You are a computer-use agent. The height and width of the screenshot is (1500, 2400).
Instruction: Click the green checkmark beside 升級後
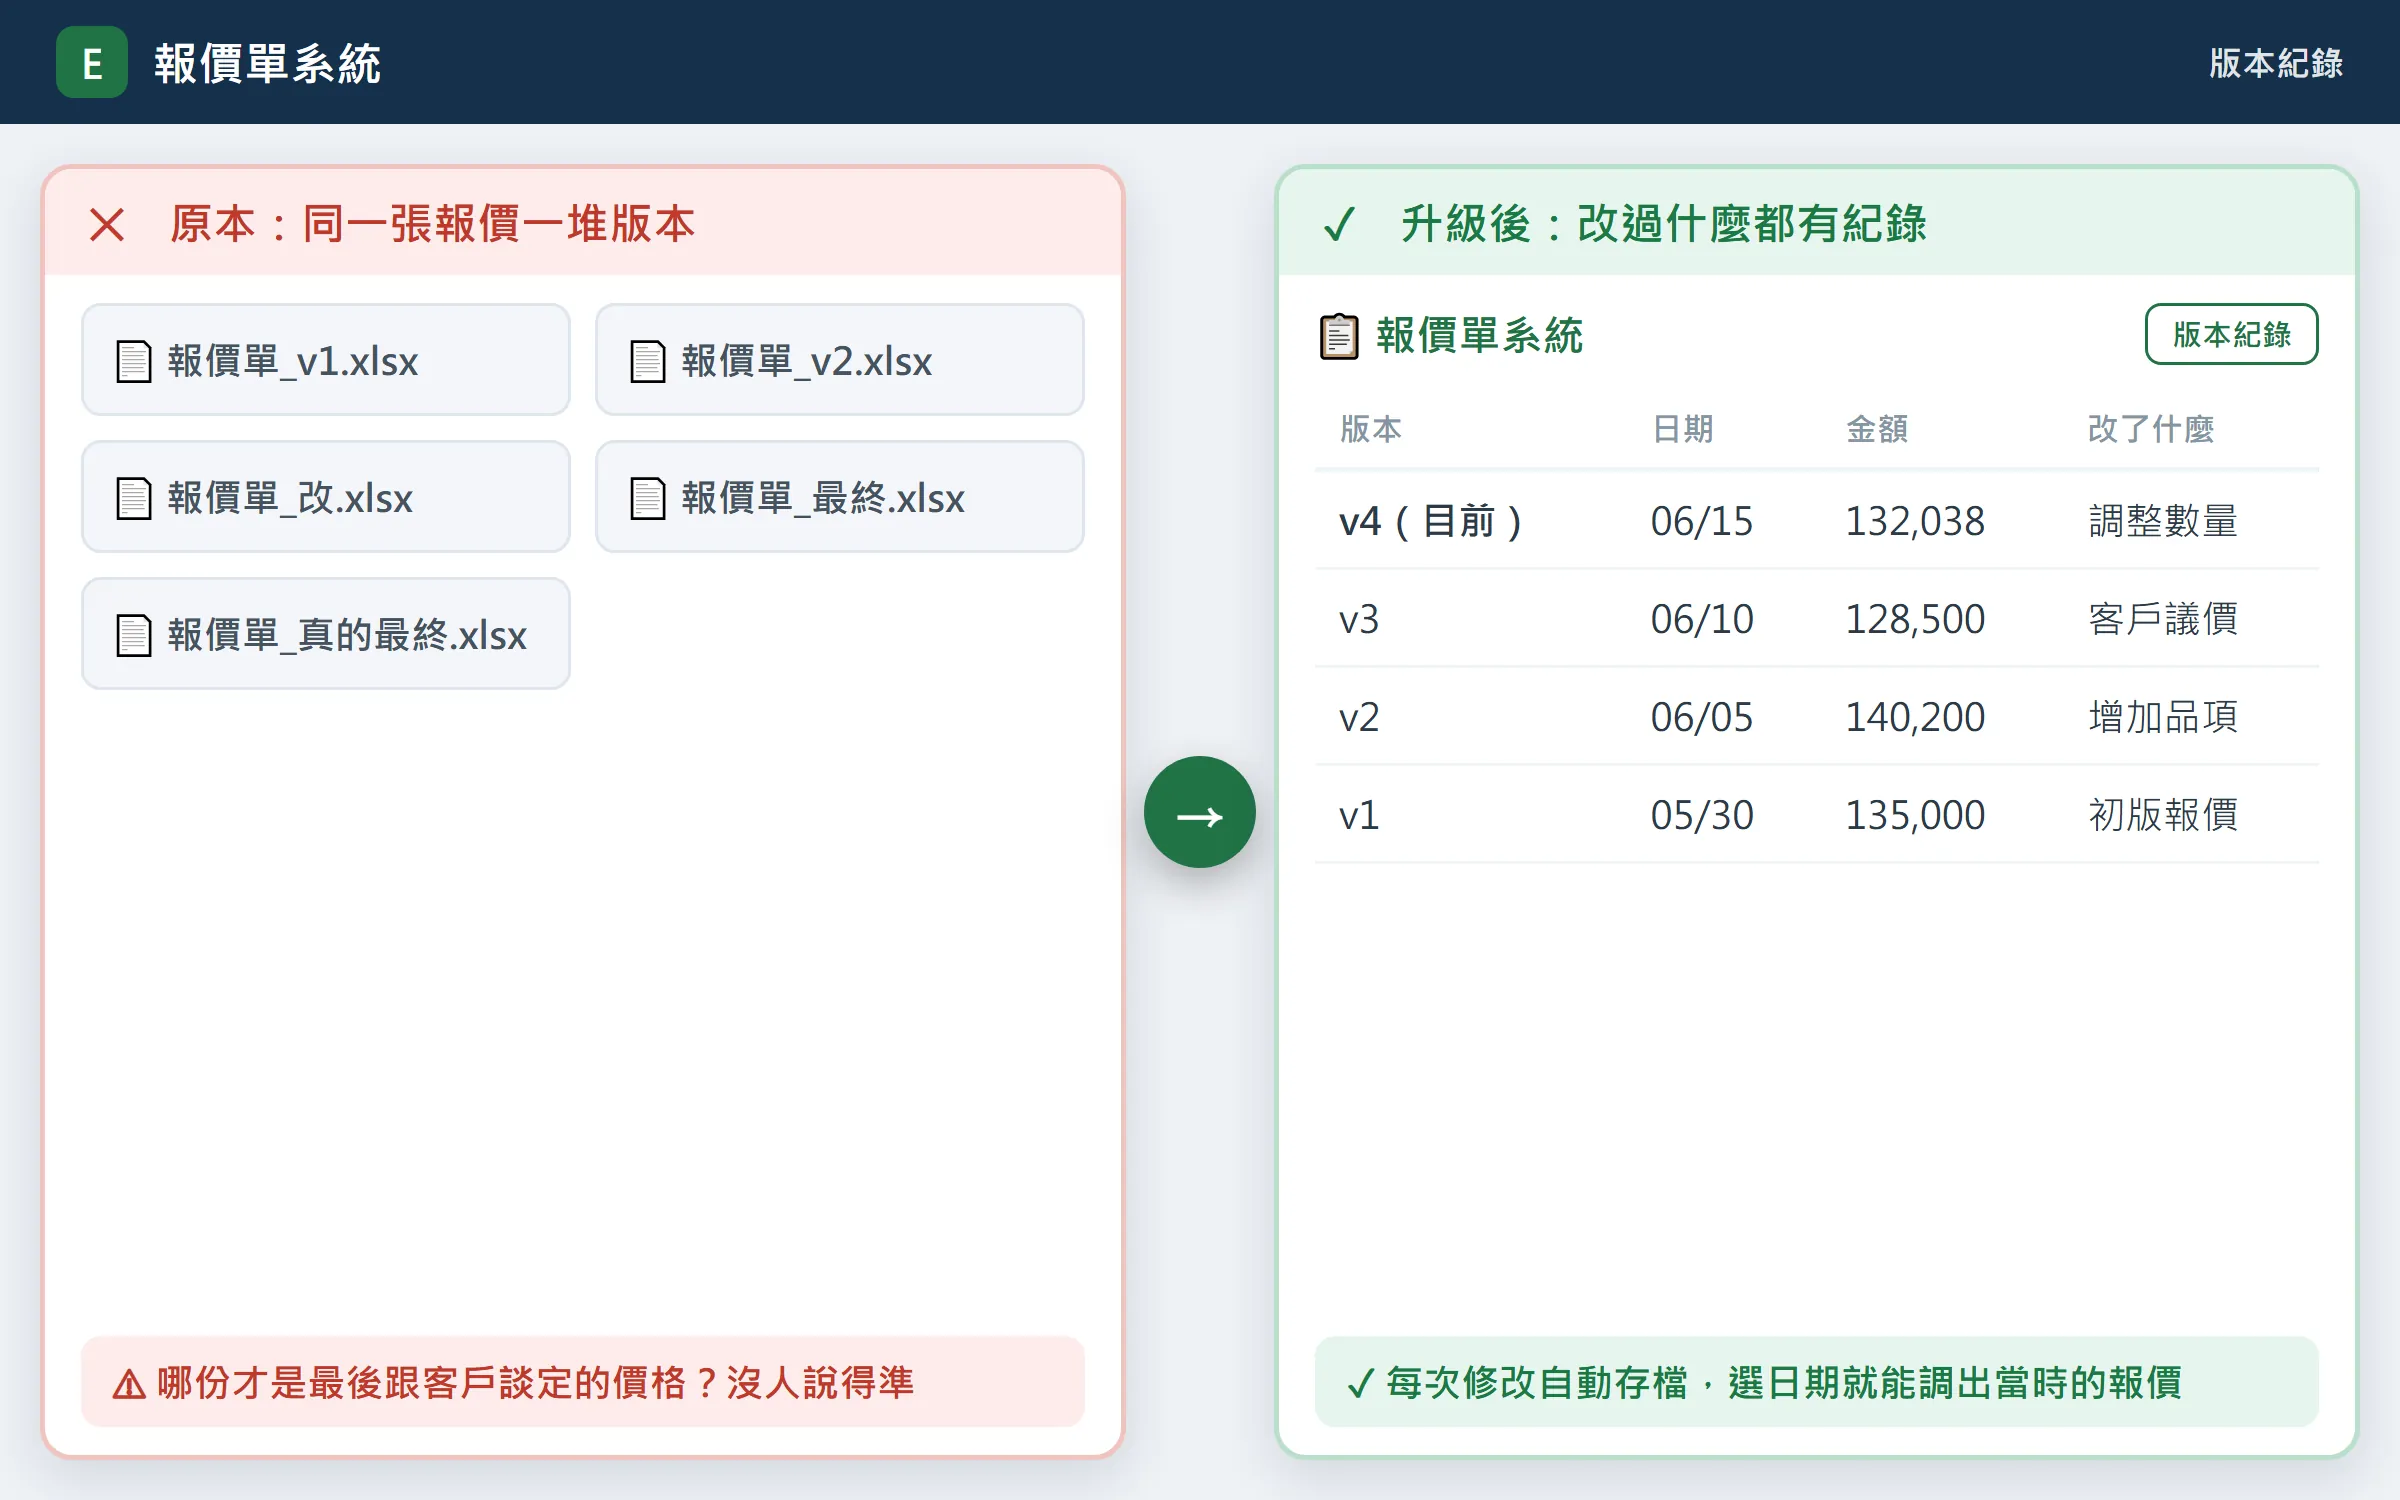(1339, 224)
